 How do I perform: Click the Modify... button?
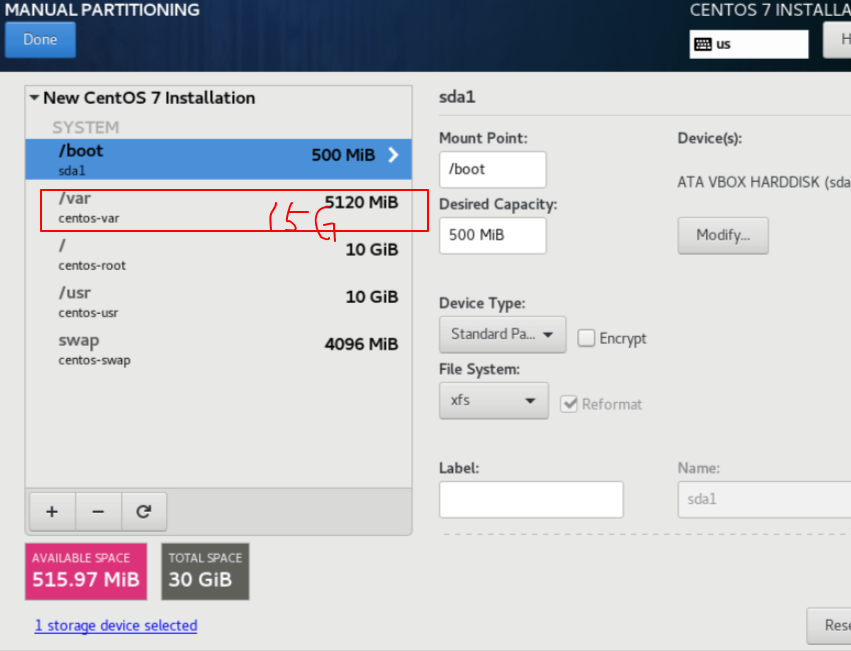pos(723,235)
